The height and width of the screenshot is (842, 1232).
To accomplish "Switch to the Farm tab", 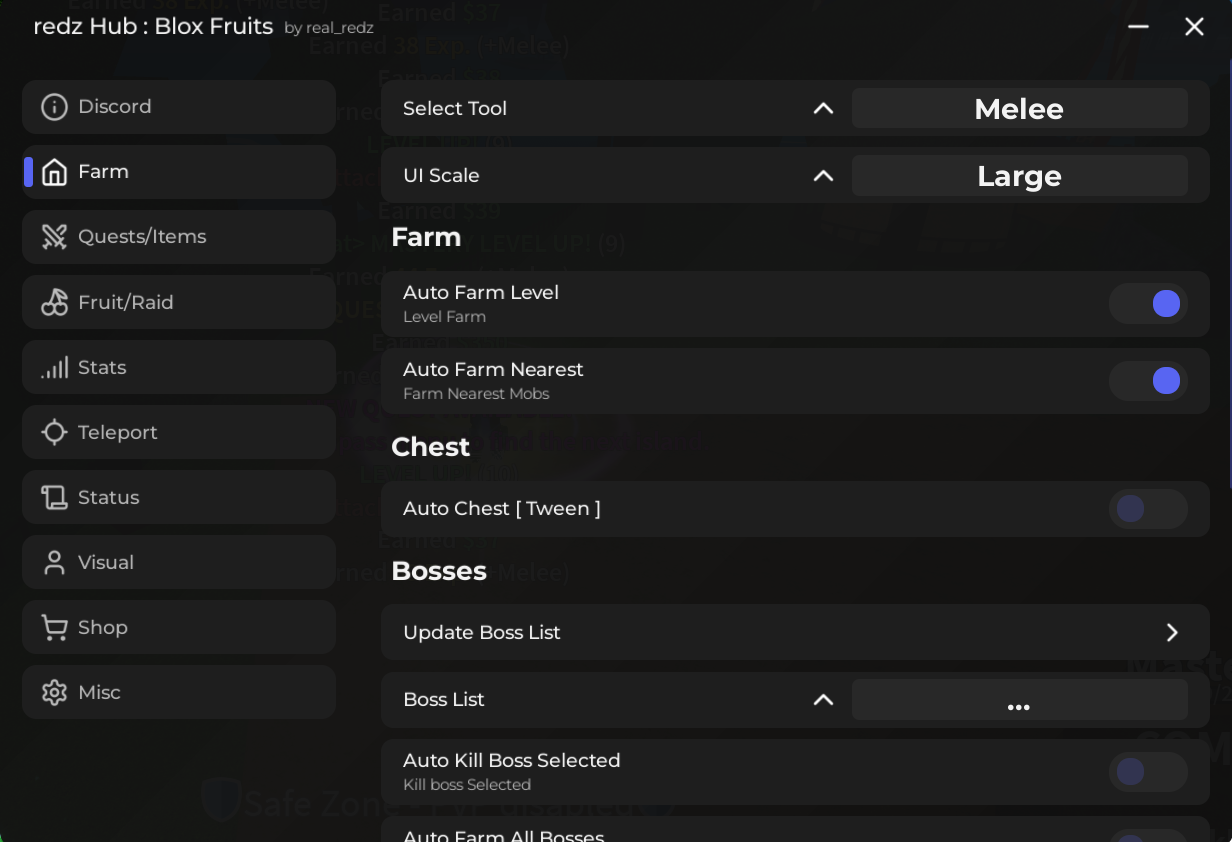I will point(179,172).
